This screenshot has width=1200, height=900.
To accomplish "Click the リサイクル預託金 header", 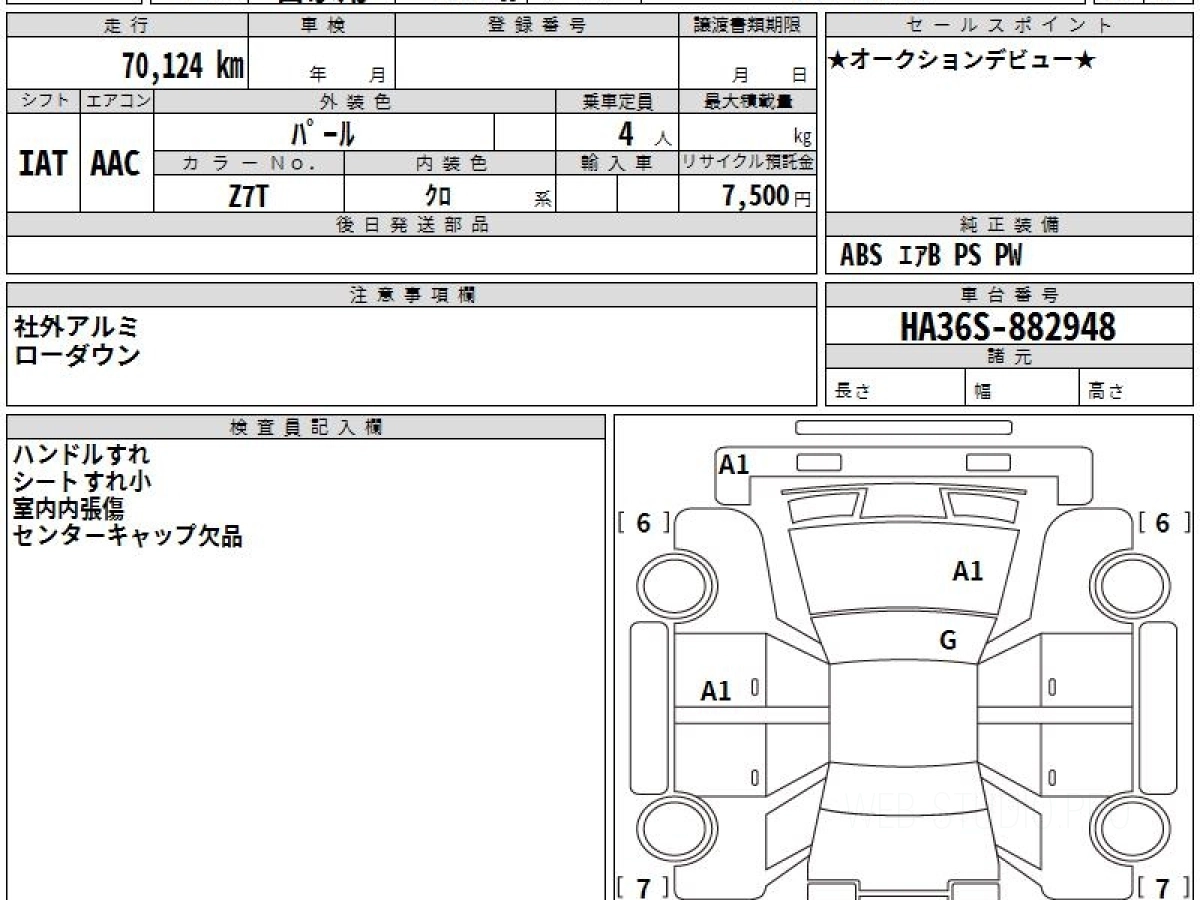I will (748, 163).
